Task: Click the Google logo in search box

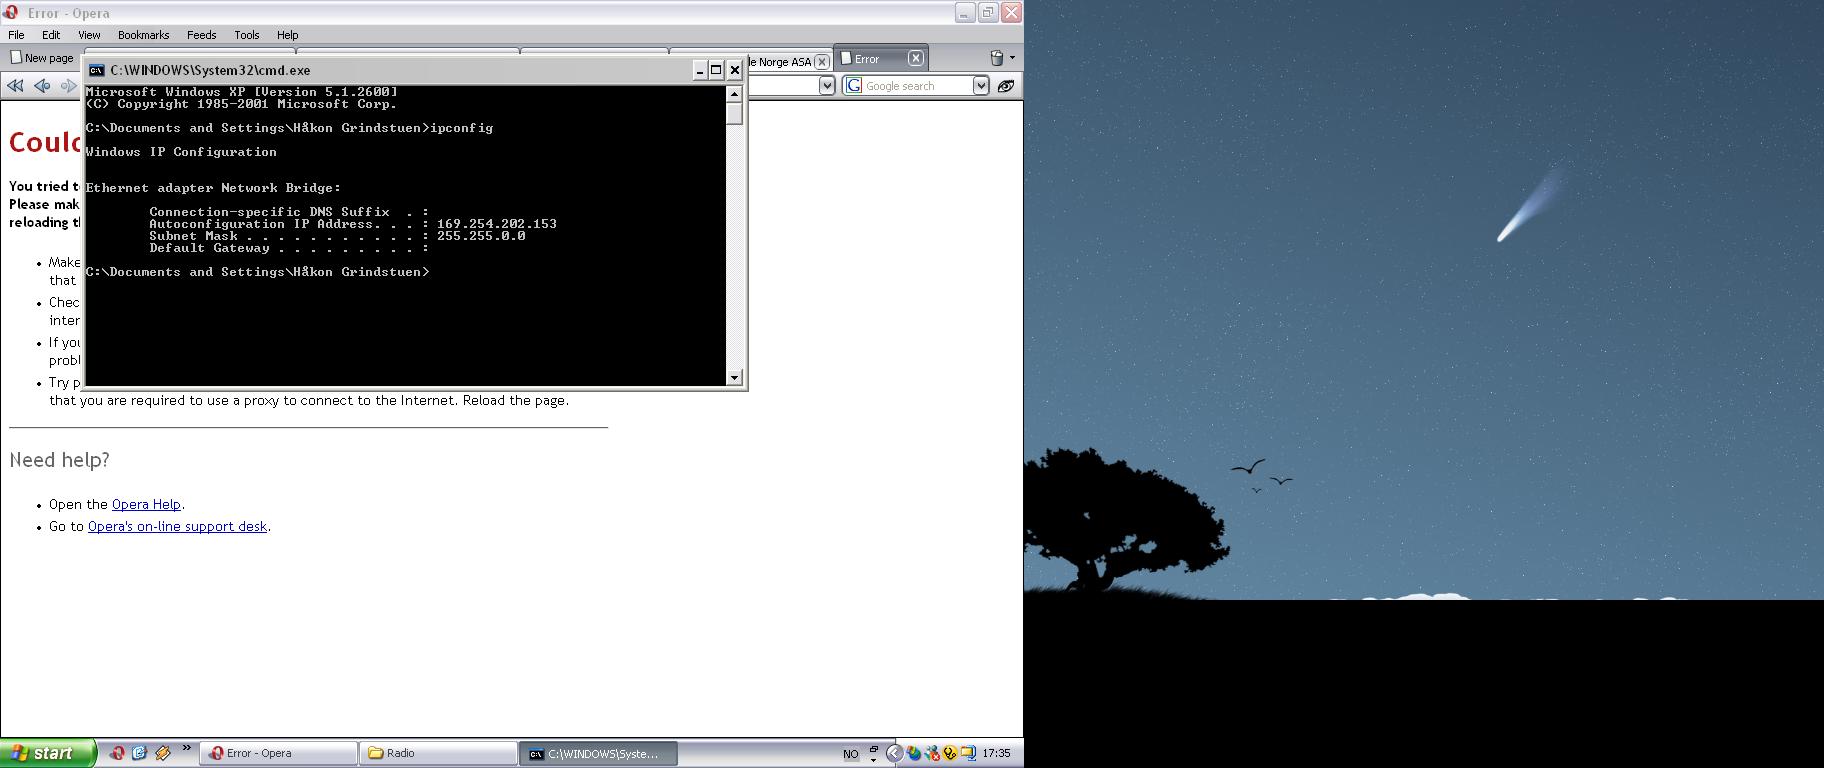Action: [x=854, y=86]
